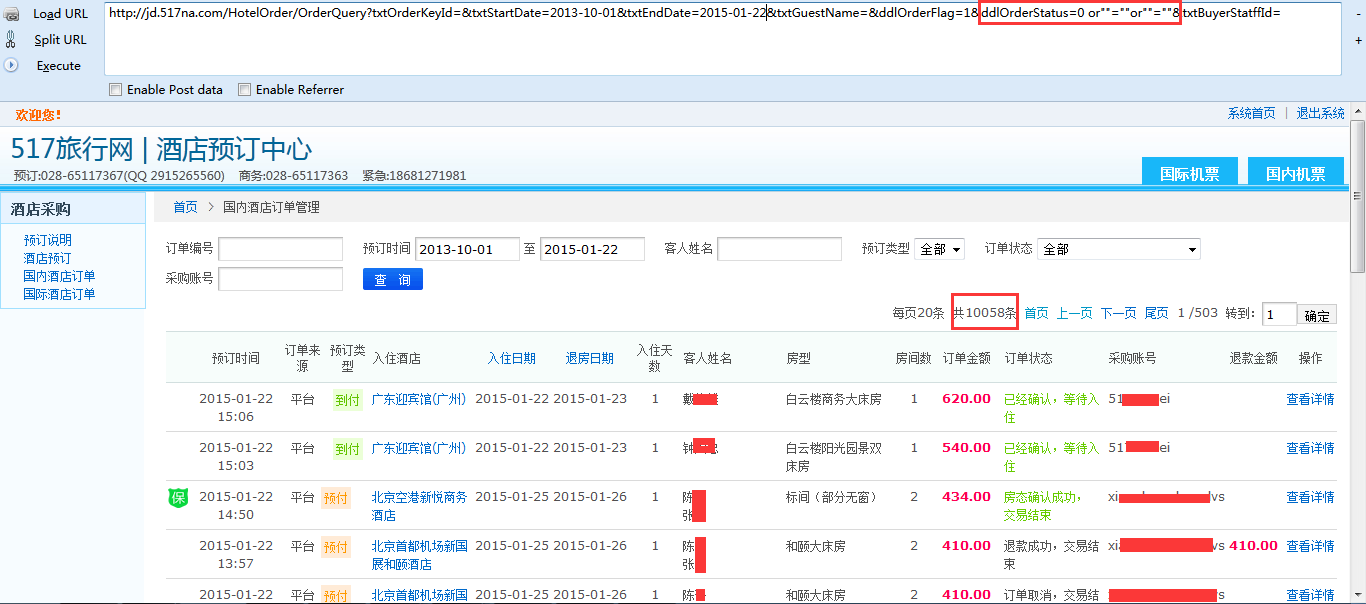The height and width of the screenshot is (604, 1366).
Task: Click the 共10058条 total count text
Action: pyautogui.click(x=984, y=313)
